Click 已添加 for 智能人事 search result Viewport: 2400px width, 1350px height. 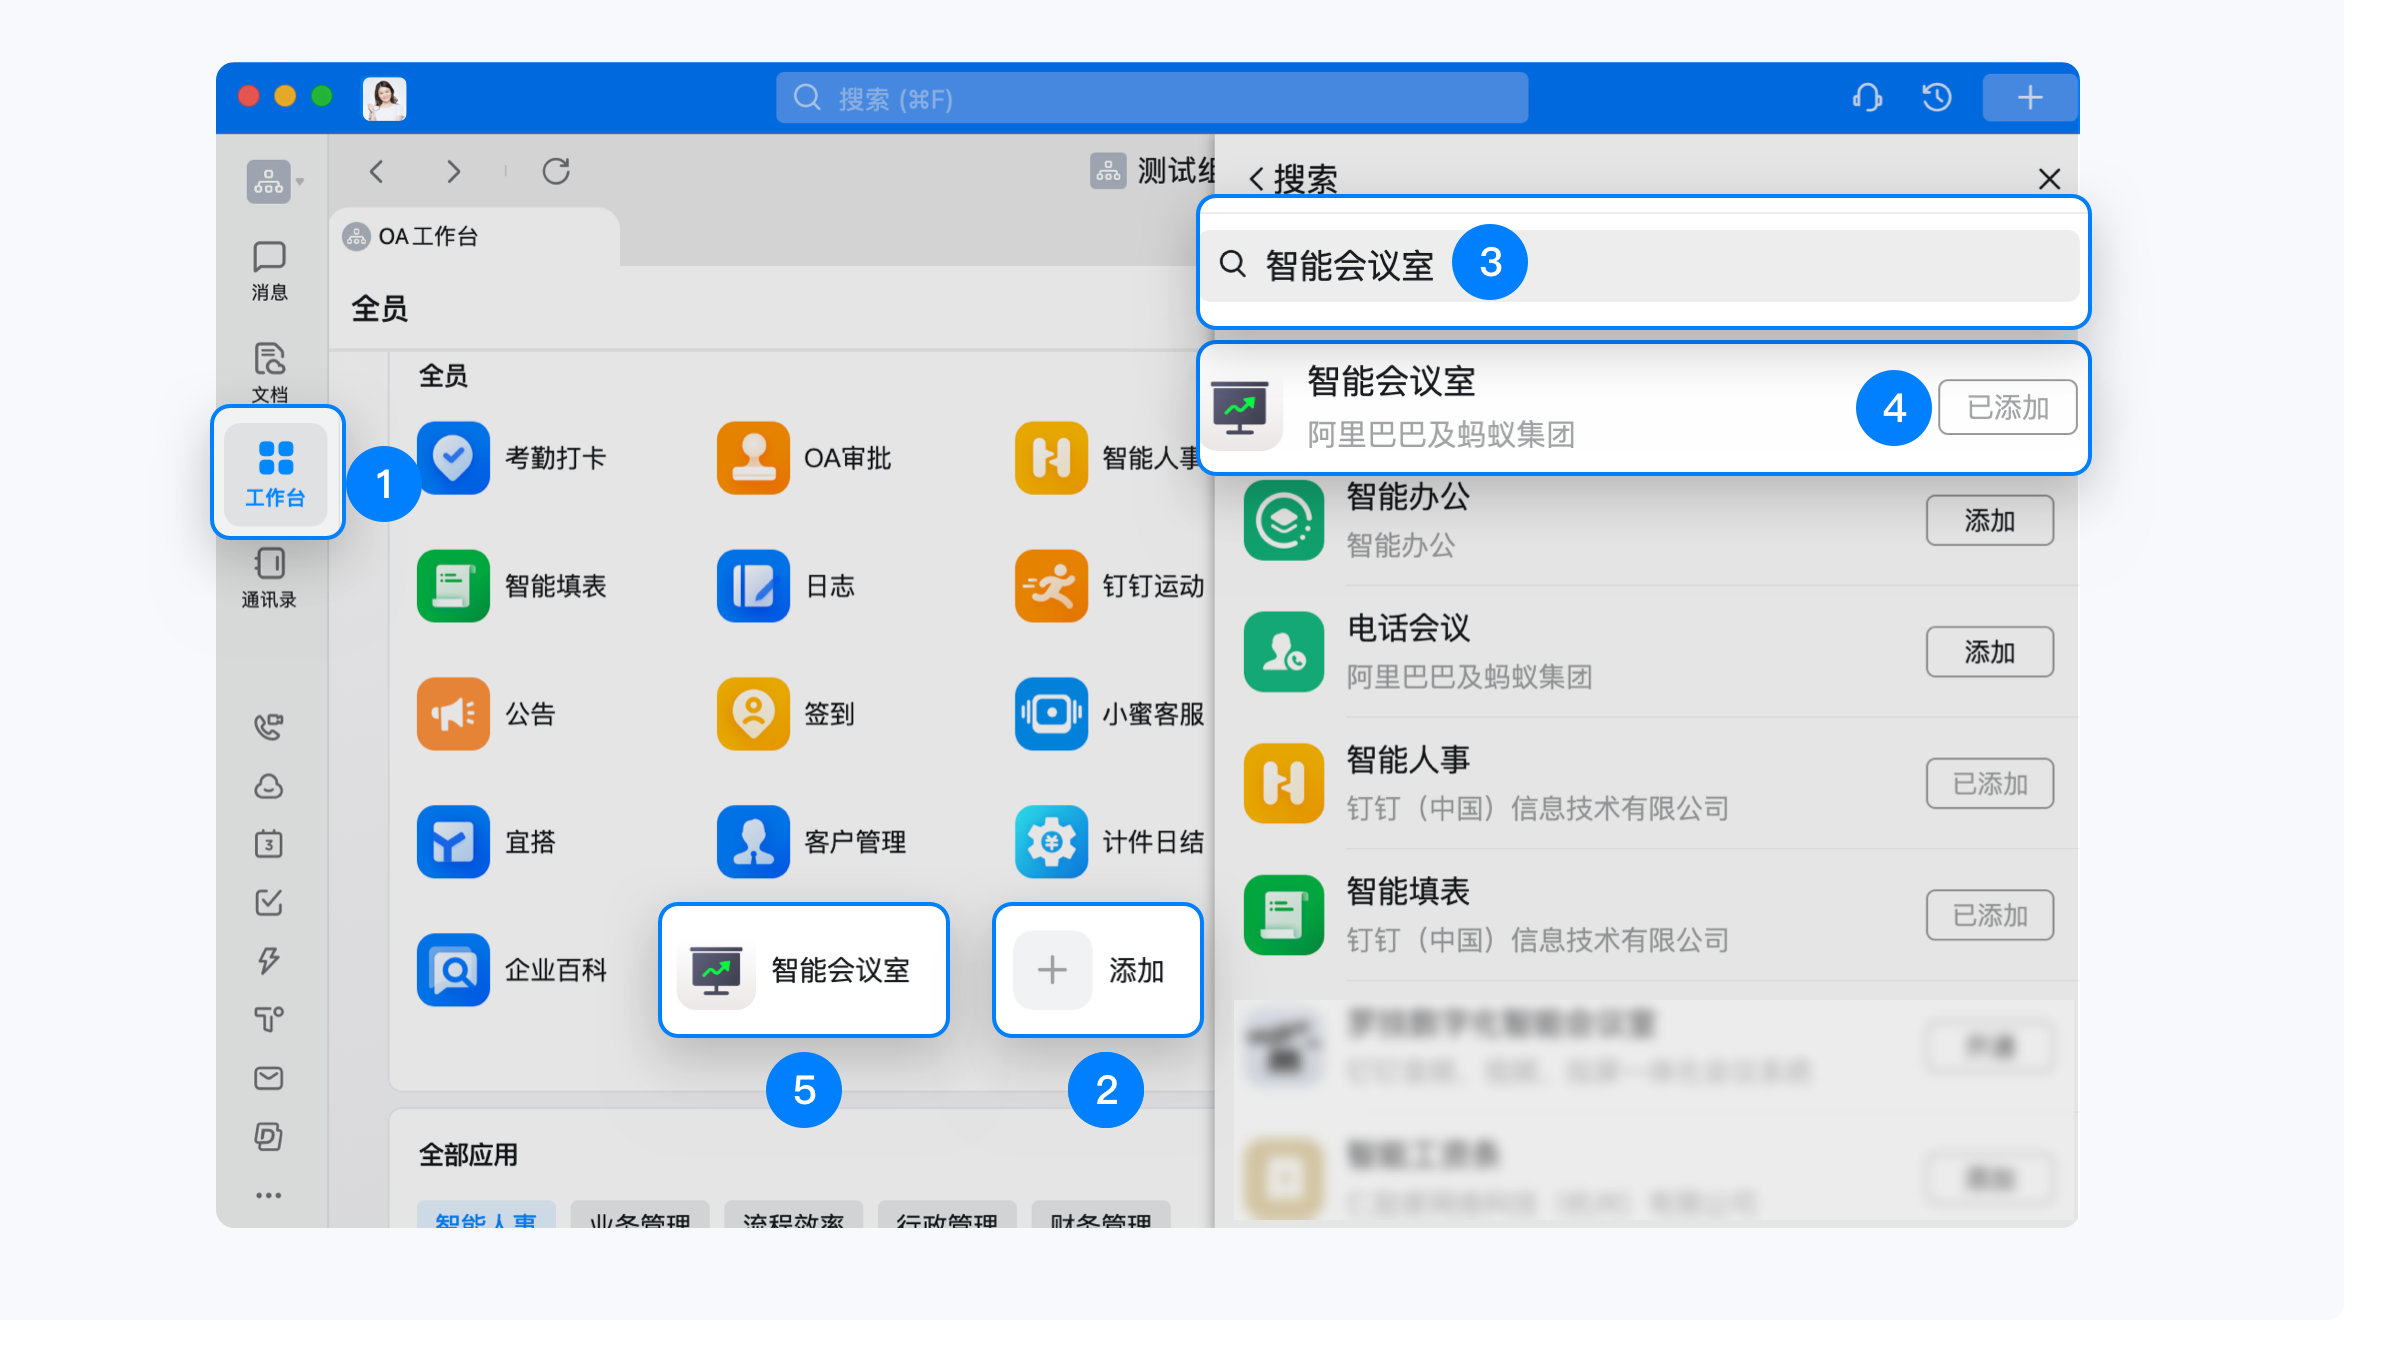point(1990,783)
